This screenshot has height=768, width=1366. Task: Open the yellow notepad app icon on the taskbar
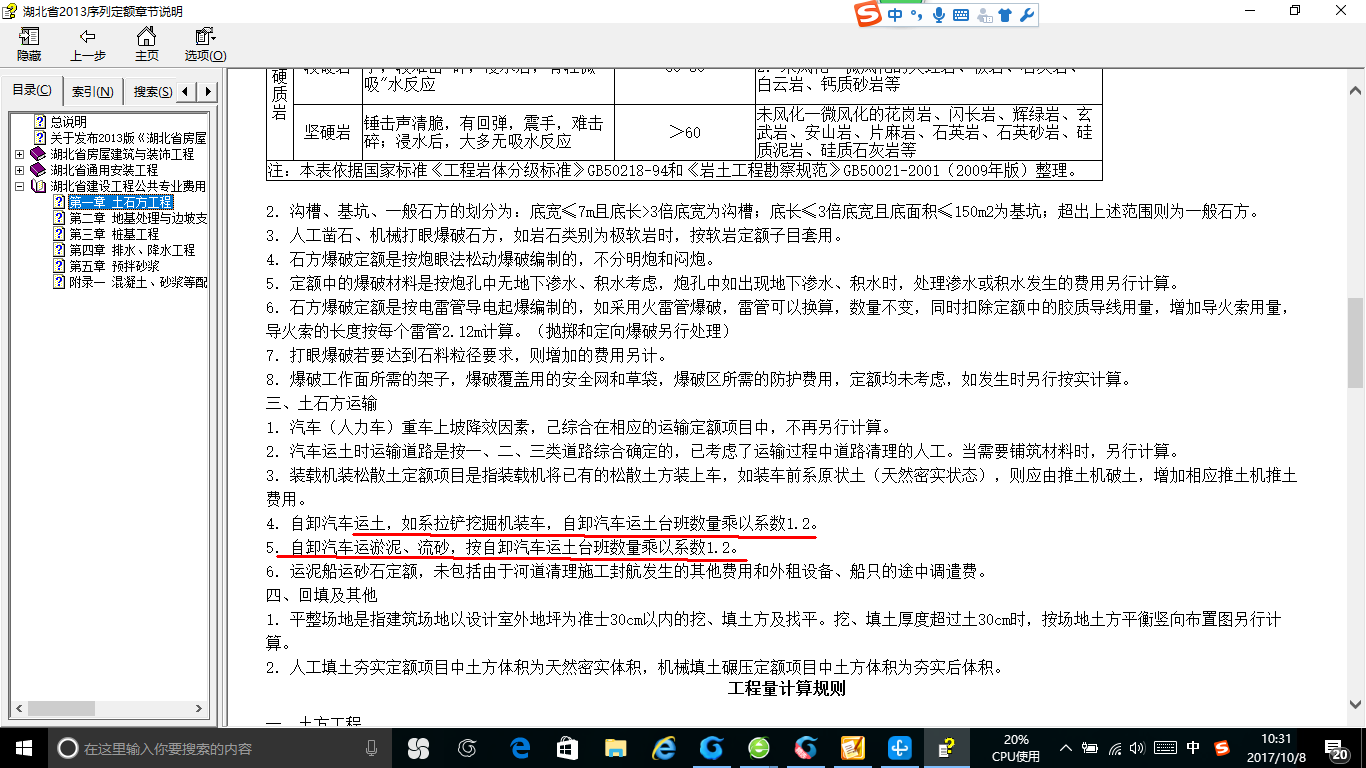coord(853,748)
